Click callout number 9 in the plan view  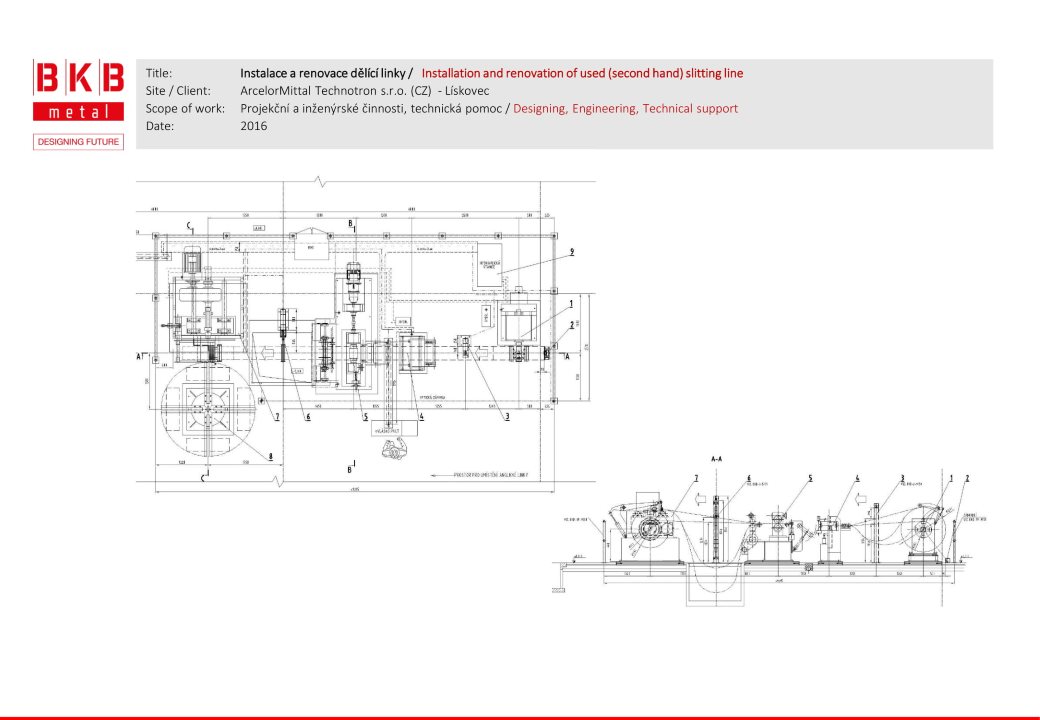coord(571,253)
